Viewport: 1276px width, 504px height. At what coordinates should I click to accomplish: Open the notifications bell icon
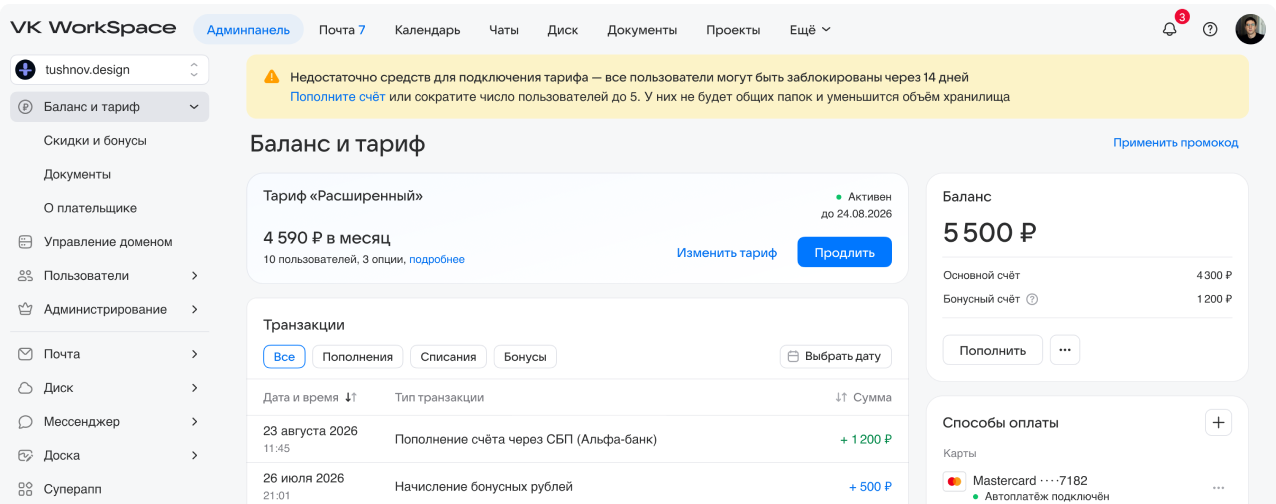coord(1169,29)
